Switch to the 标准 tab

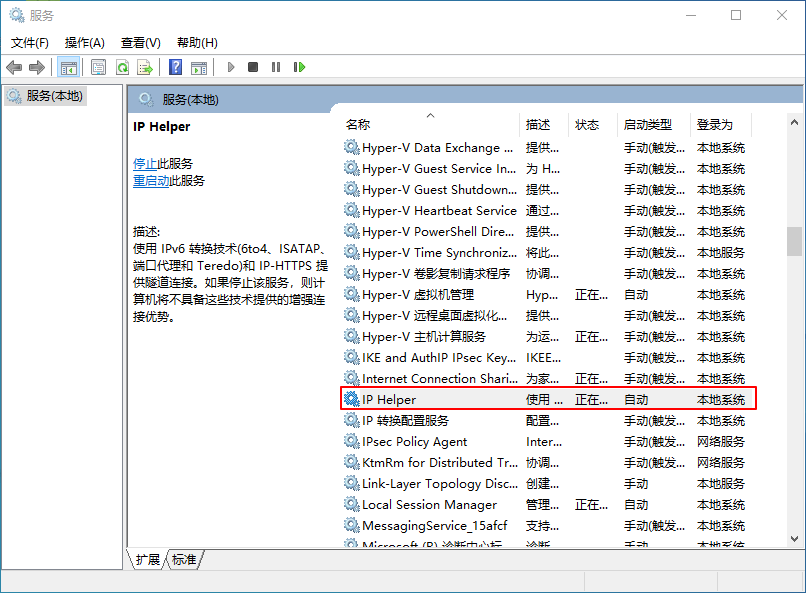point(183,560)
